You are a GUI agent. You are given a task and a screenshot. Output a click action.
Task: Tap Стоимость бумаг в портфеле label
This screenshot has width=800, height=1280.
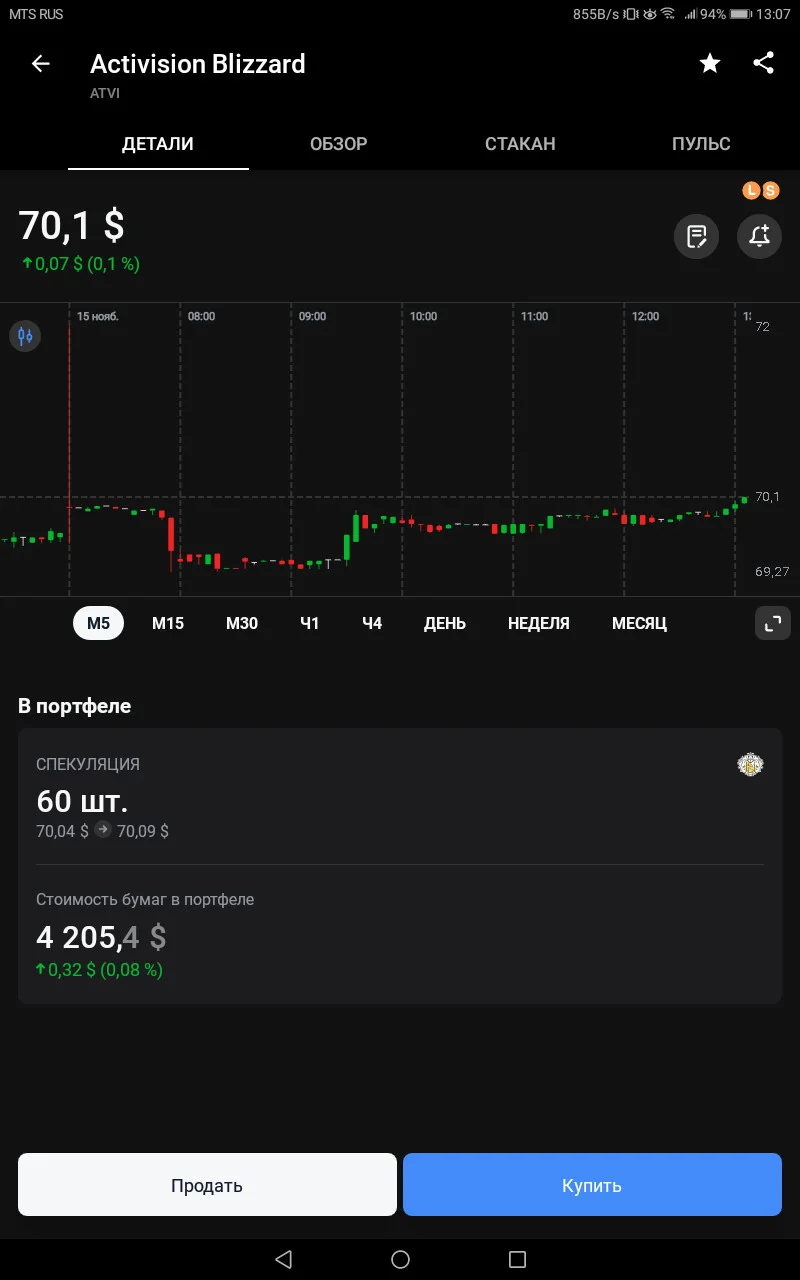(145, 900)
